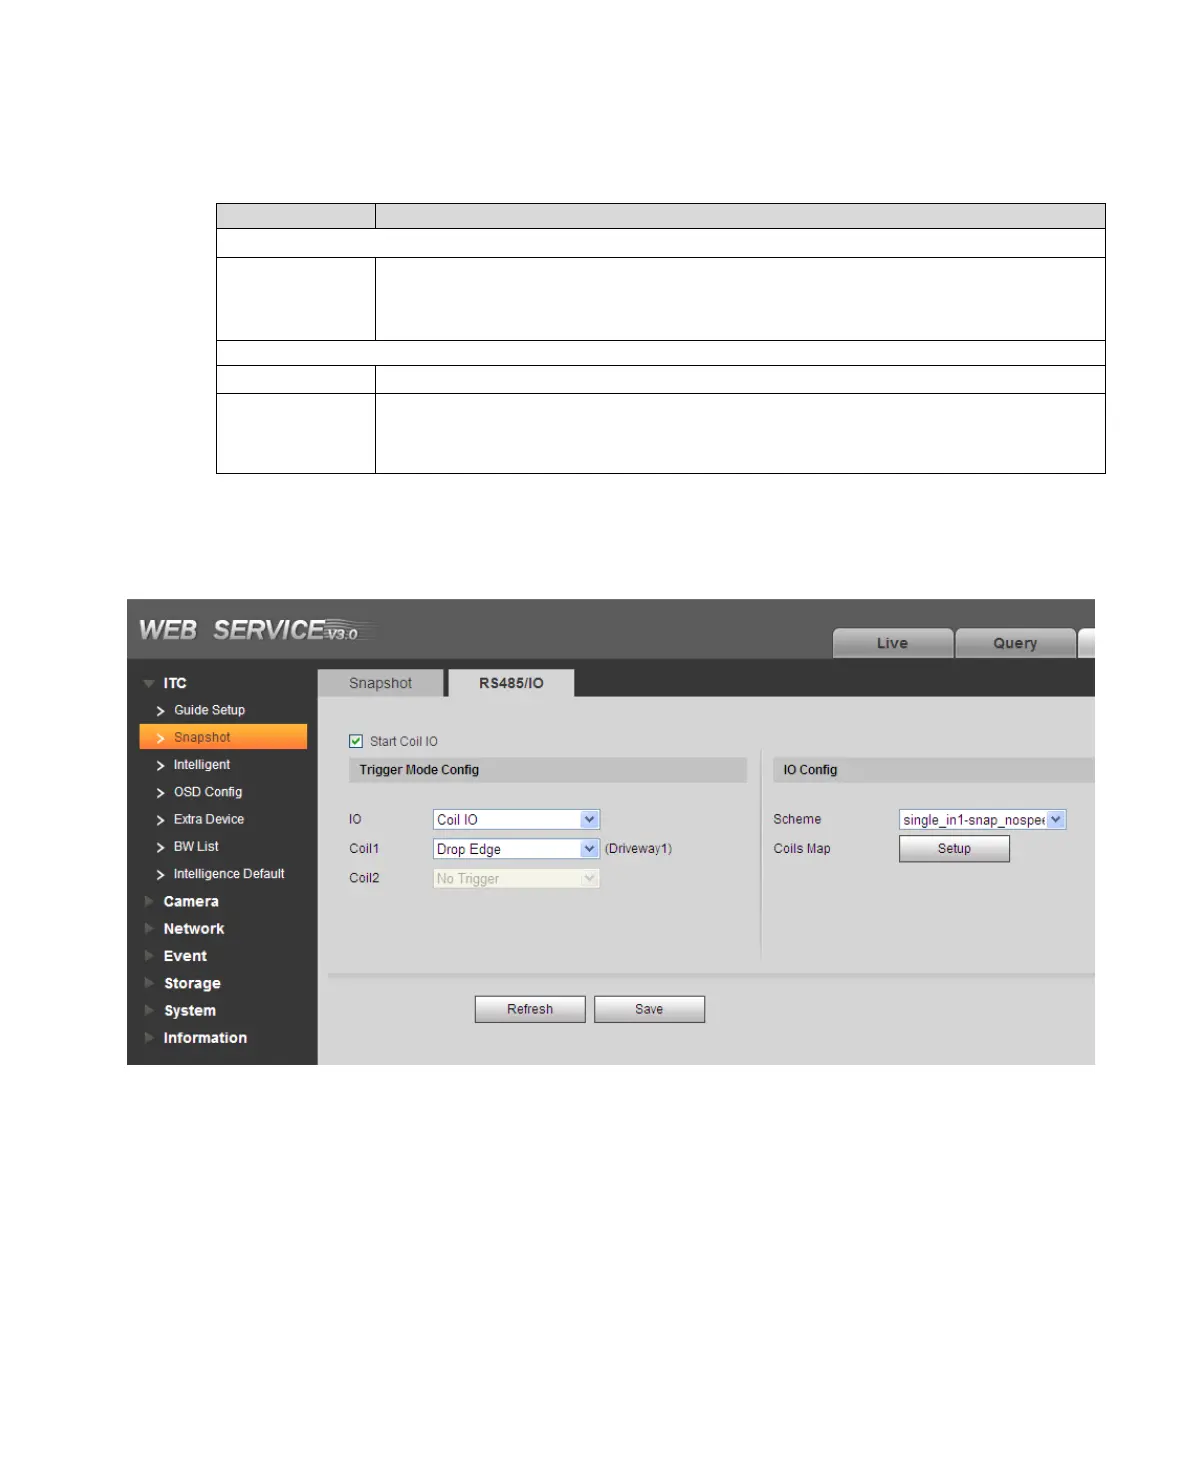Collapse the ITC section triangle
Image resolution: width=1191 pixels, height=1474 pixels.
pos(149,683)
